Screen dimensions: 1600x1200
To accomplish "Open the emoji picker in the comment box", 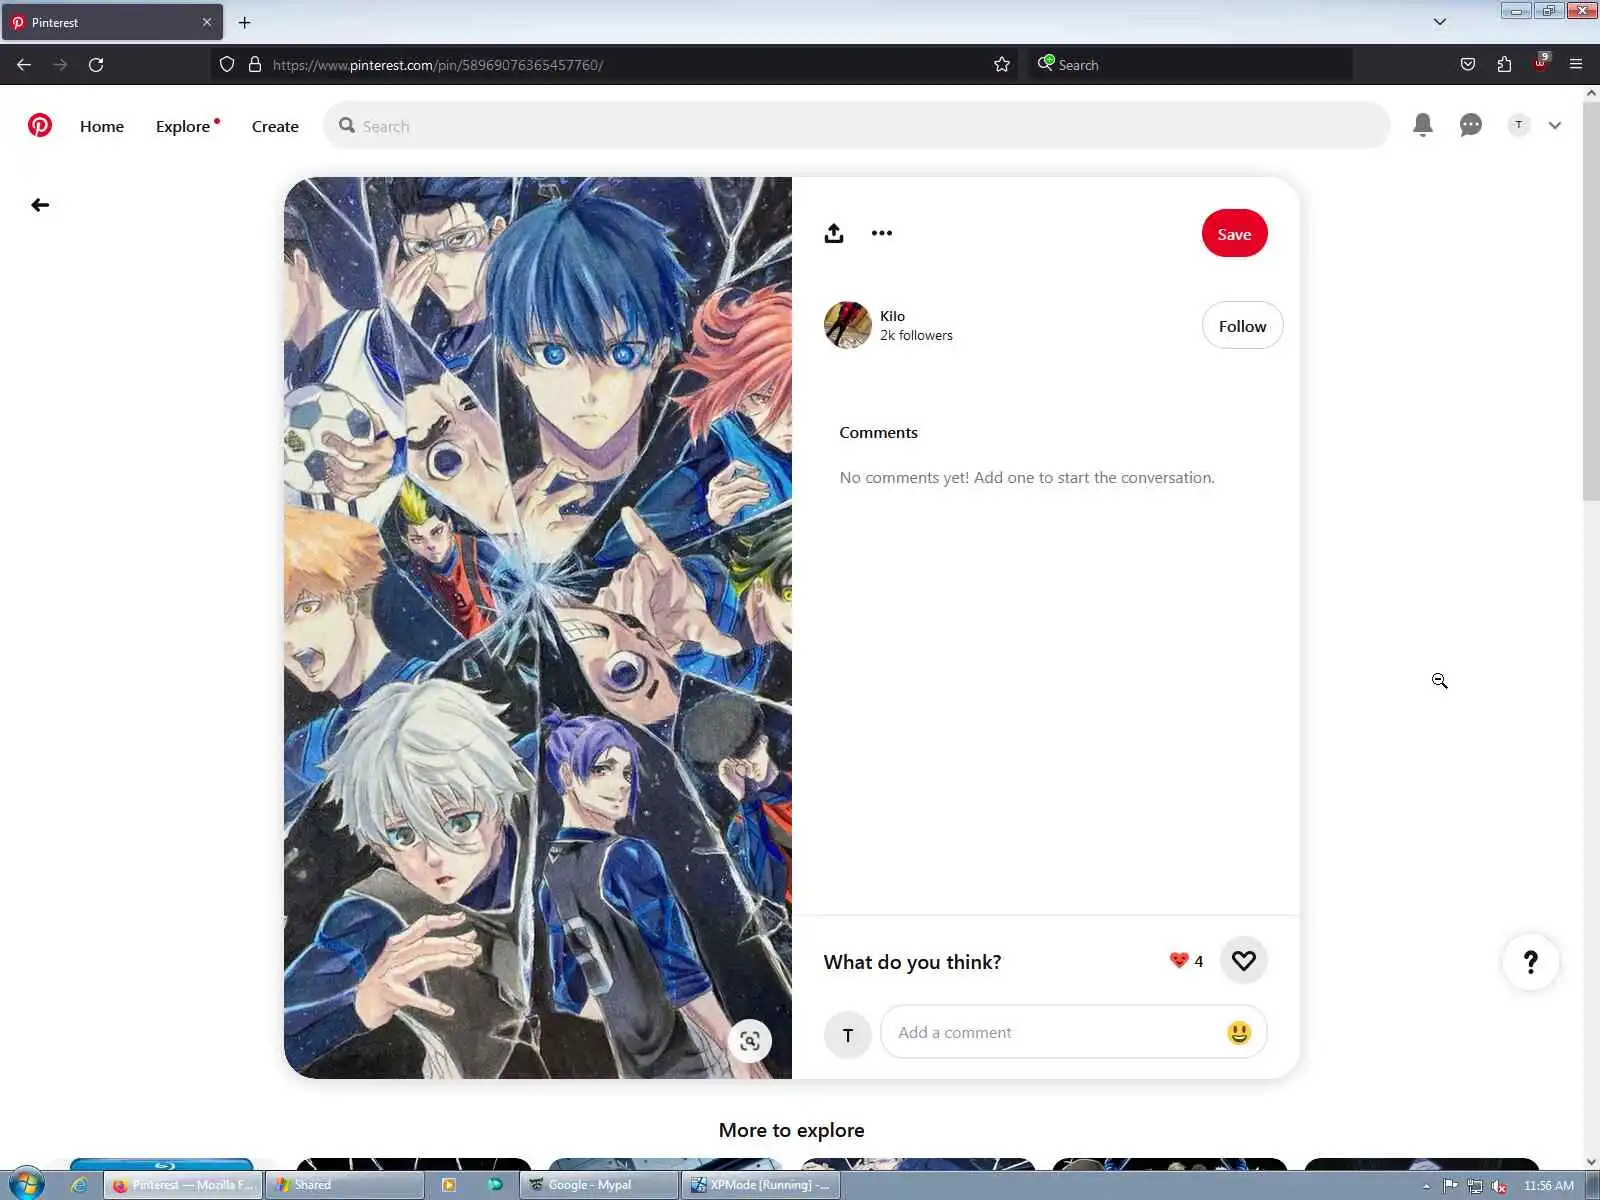I will (x=1238, y=1032).
